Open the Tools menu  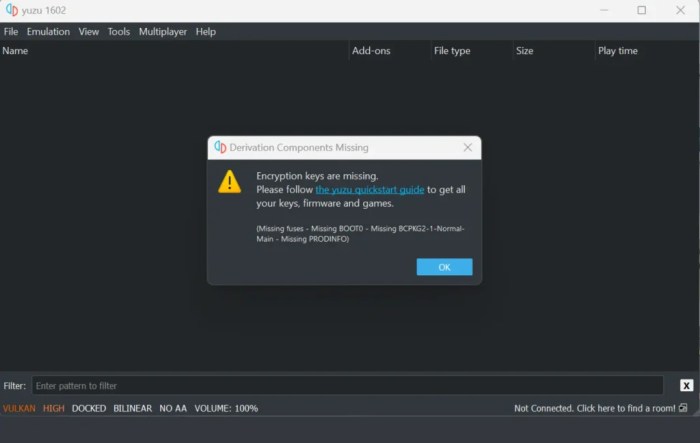(x=119, y=32)
